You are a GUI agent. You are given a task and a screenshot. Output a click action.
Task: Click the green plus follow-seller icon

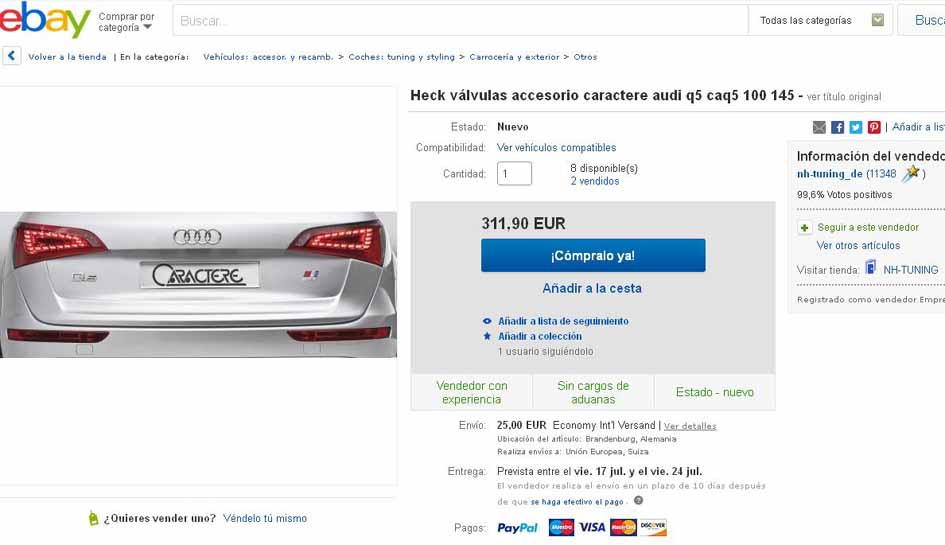coord(804,228)
